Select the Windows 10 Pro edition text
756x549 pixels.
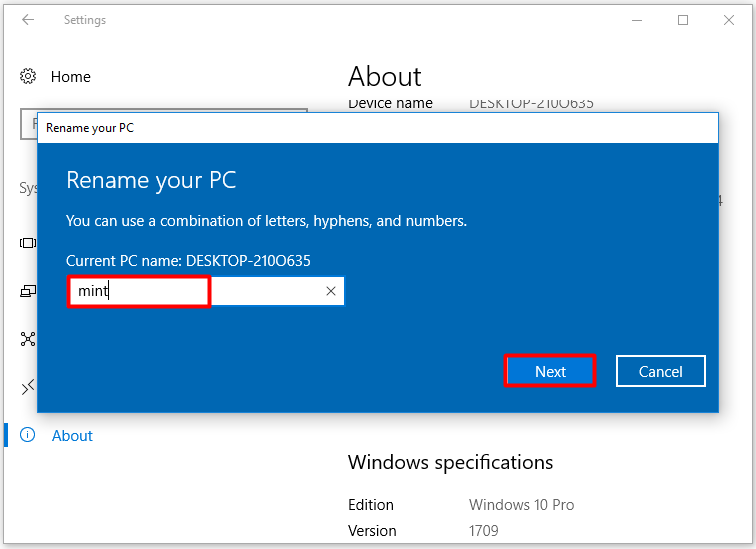[521, 505]
